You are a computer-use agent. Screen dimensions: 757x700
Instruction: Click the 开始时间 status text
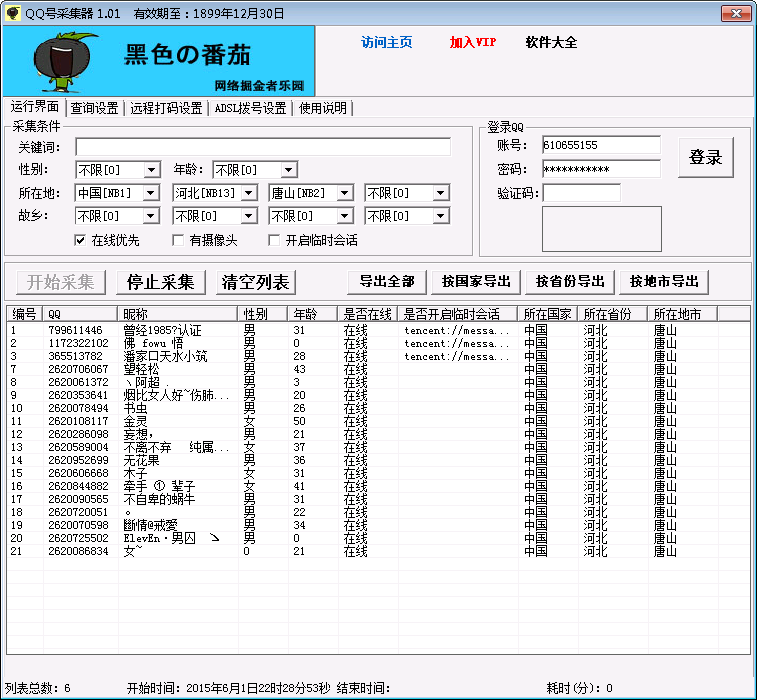tap(228, 688)
